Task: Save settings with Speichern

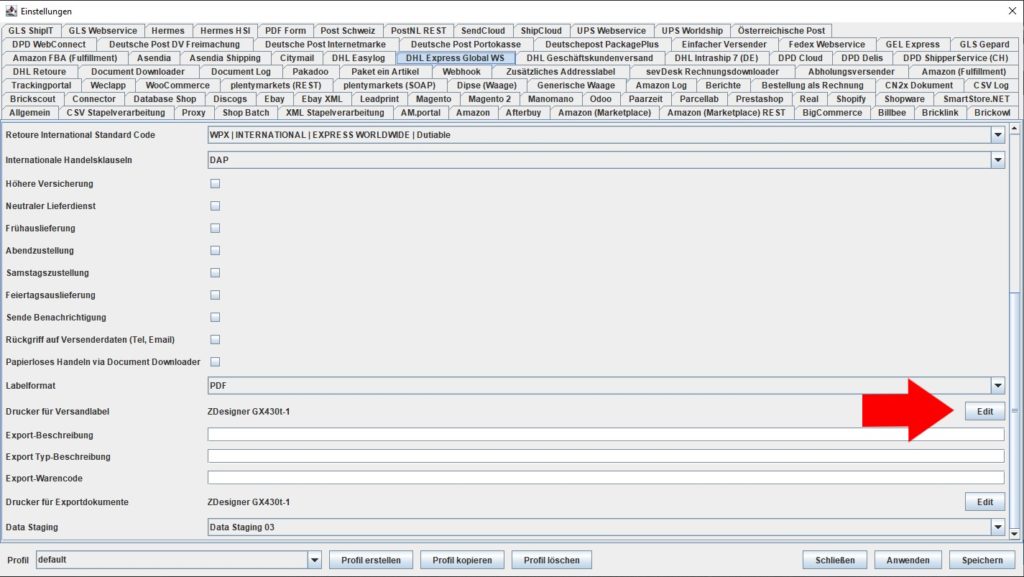Action: pyautogui.click(x=982, y=560)
